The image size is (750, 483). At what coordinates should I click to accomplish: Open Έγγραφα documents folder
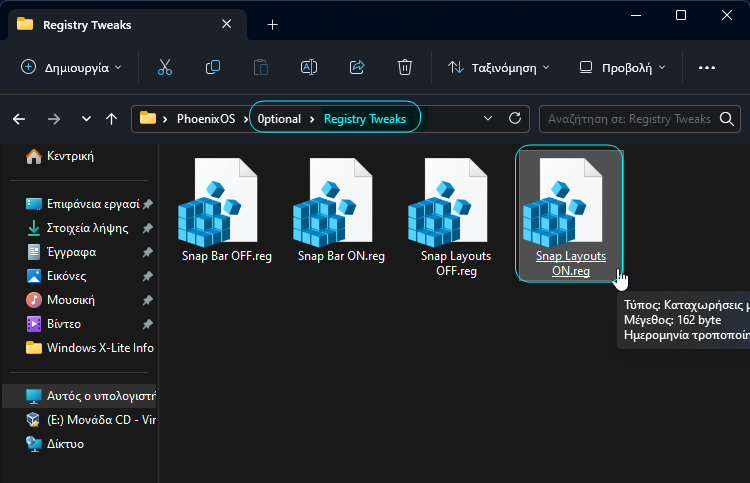[61, 252]
